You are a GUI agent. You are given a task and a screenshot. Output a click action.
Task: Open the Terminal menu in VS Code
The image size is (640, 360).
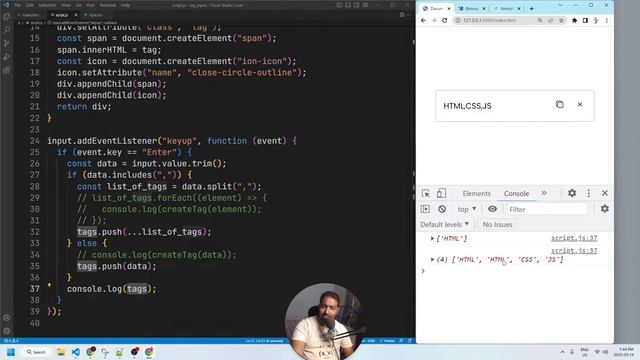107,5
